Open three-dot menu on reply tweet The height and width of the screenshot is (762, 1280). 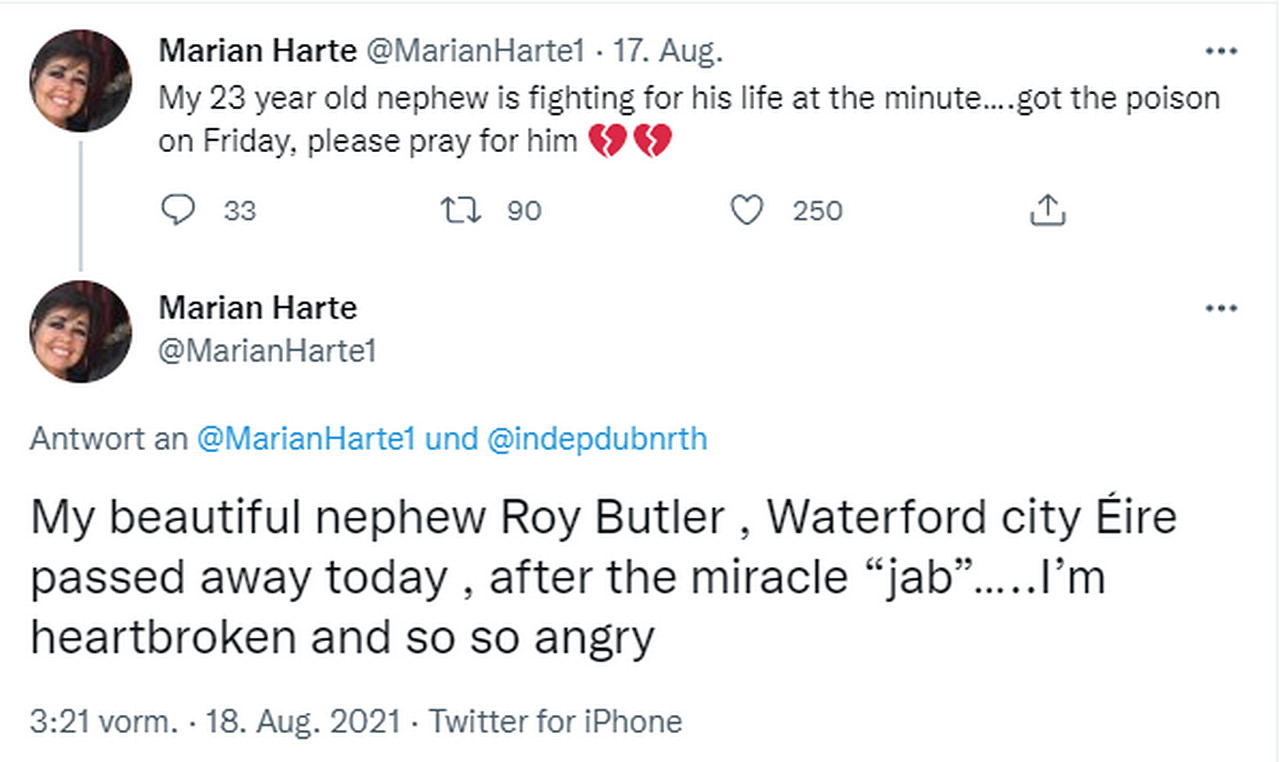click(x=1221, y=309)
